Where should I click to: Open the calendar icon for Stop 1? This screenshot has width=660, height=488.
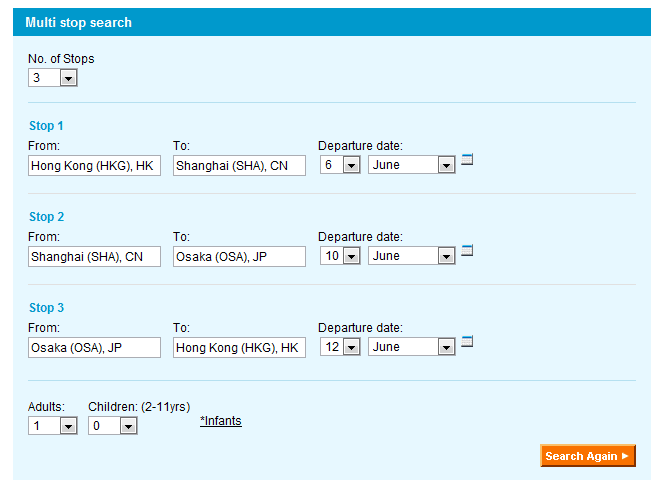pos(467,159)
